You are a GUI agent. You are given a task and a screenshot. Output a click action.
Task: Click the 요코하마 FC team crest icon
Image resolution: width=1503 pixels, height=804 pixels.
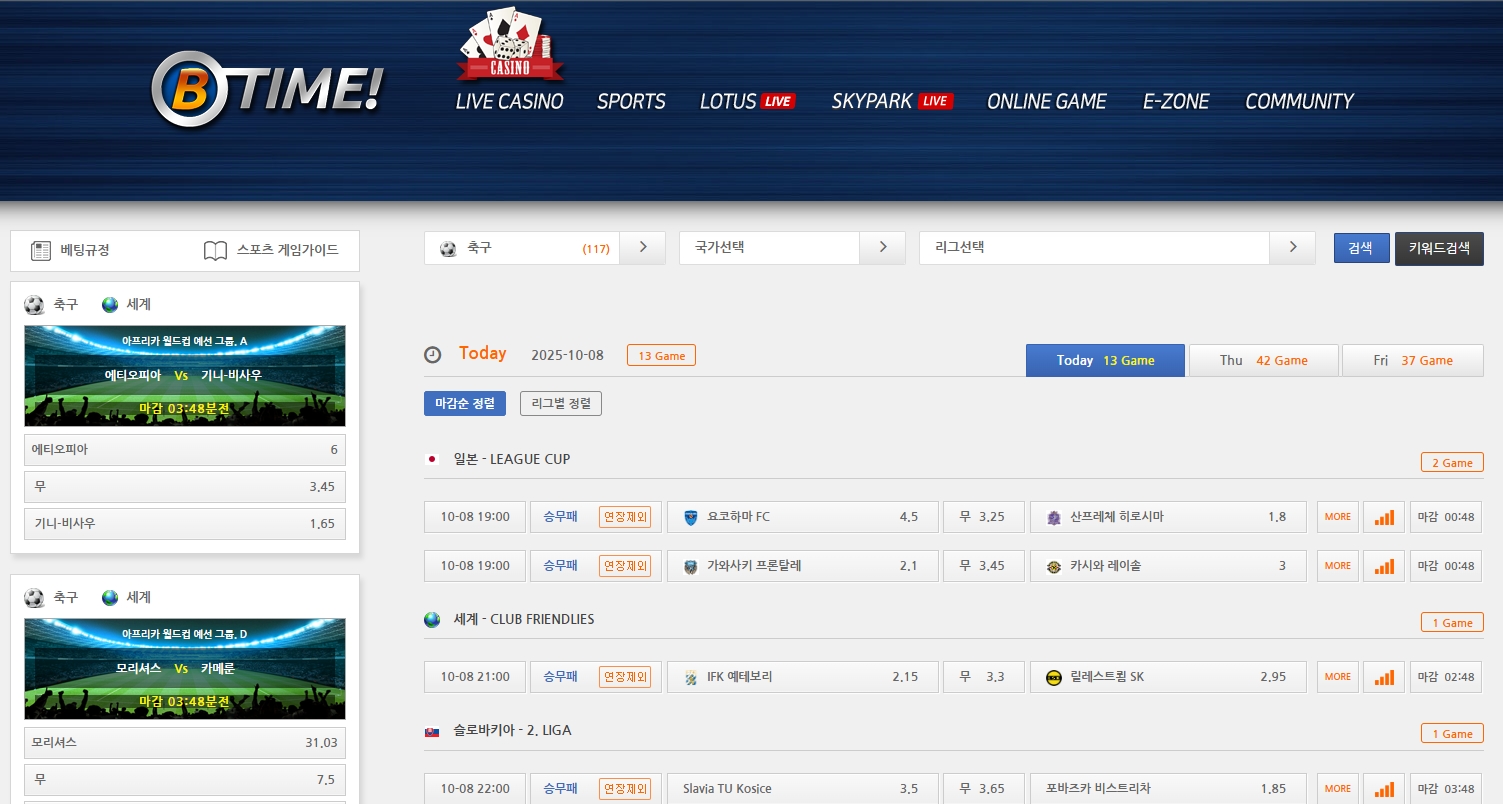(690, 517)
